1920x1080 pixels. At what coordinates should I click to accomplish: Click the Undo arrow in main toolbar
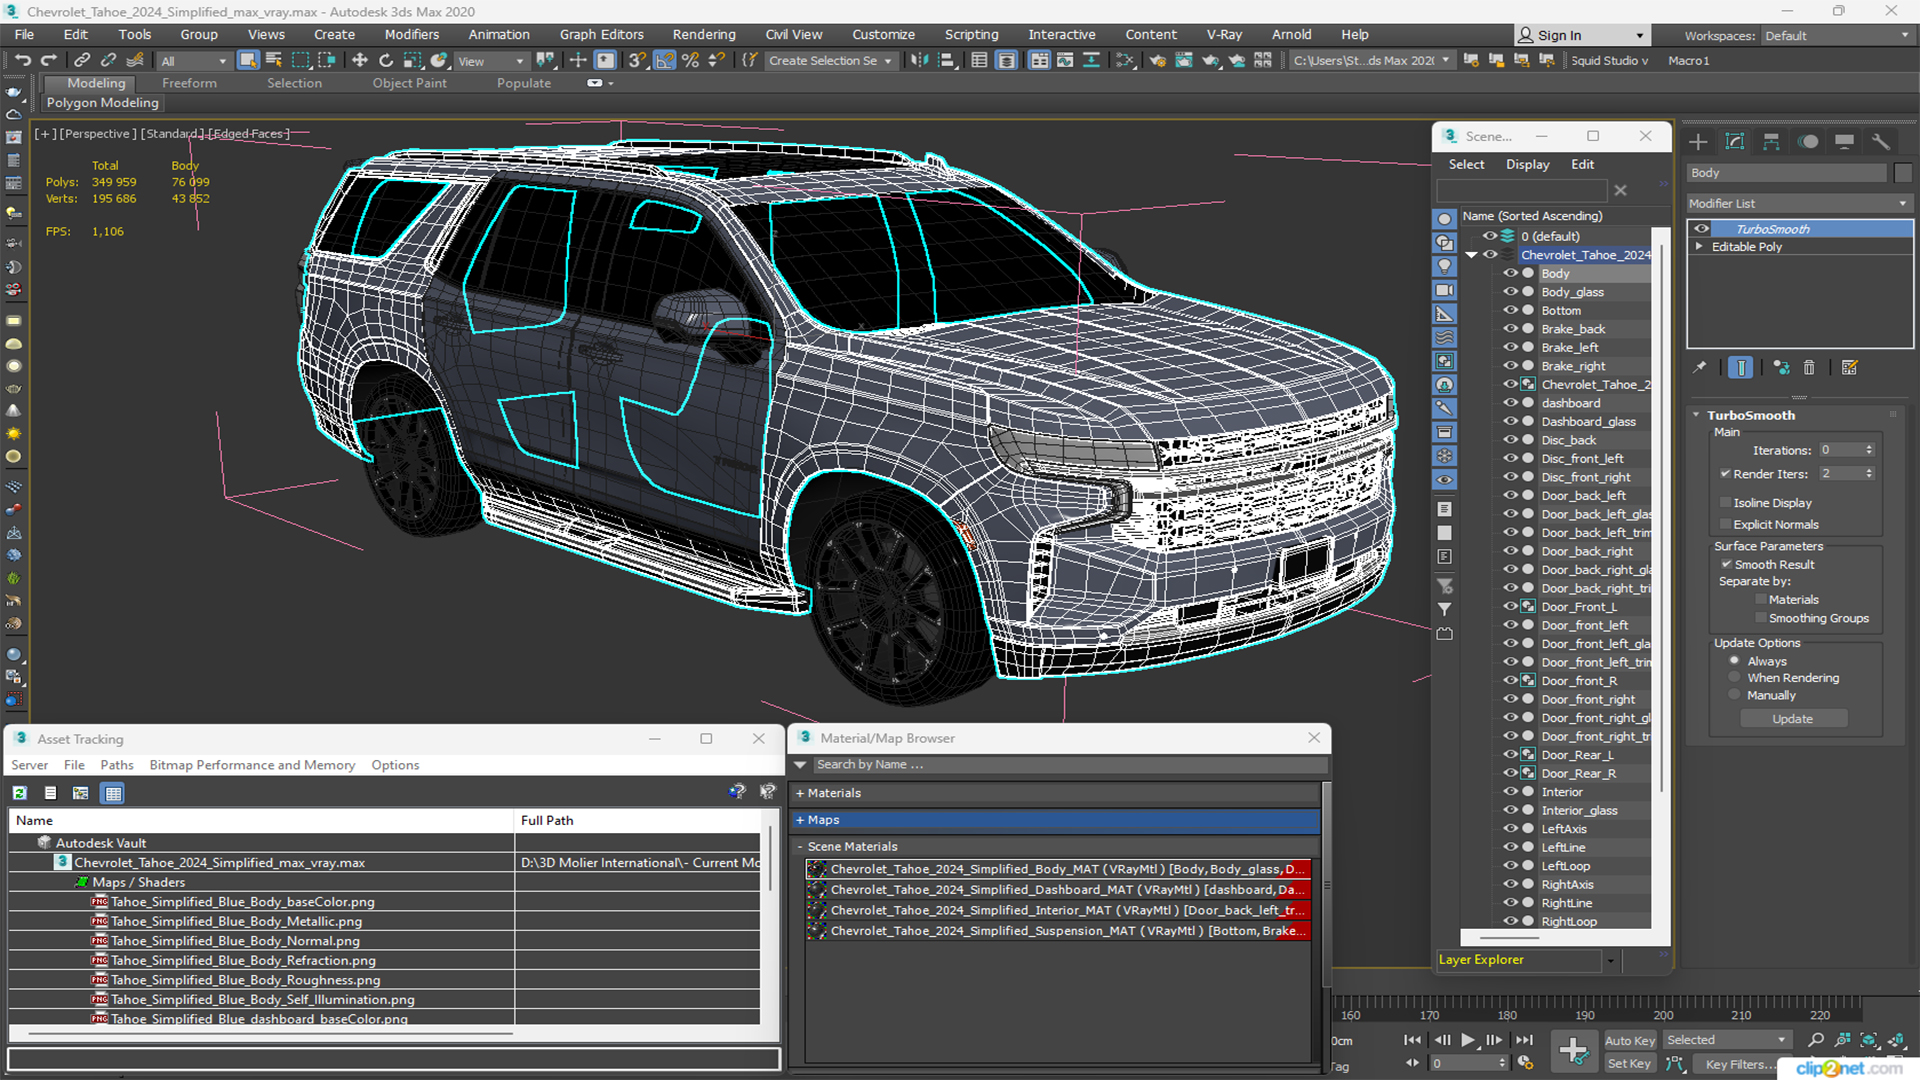click(22, 60)
